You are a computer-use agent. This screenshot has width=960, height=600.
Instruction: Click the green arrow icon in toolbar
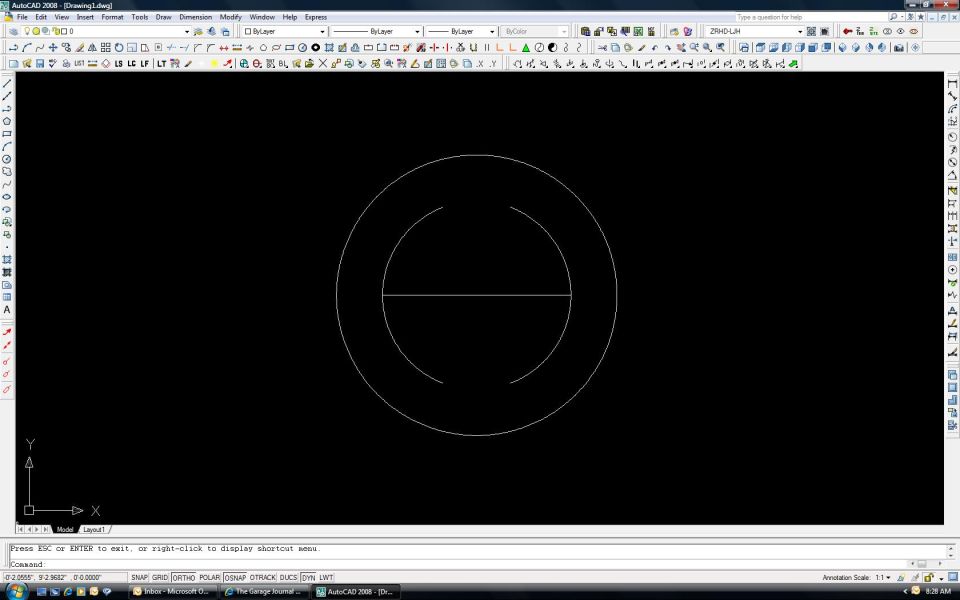(793, 63)
